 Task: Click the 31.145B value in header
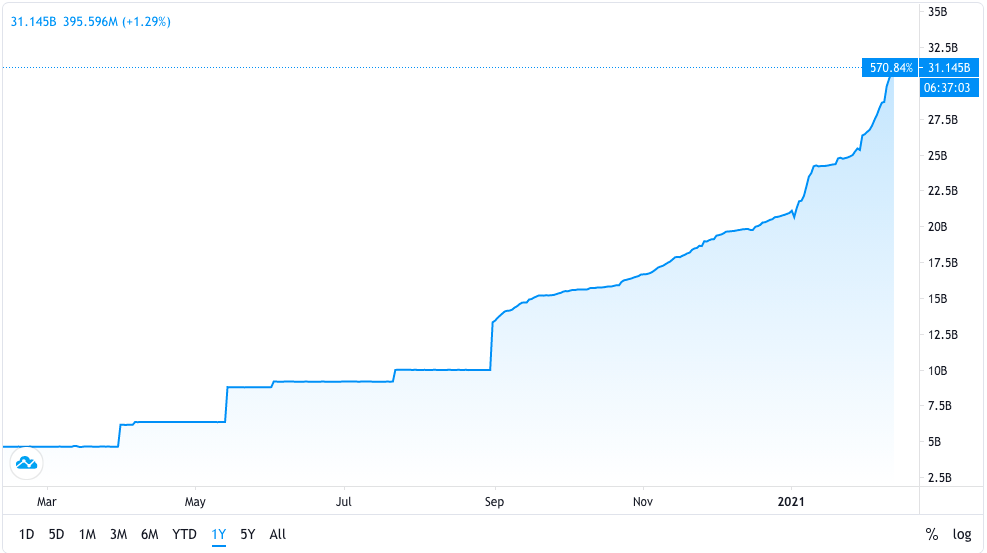(33, 21)
